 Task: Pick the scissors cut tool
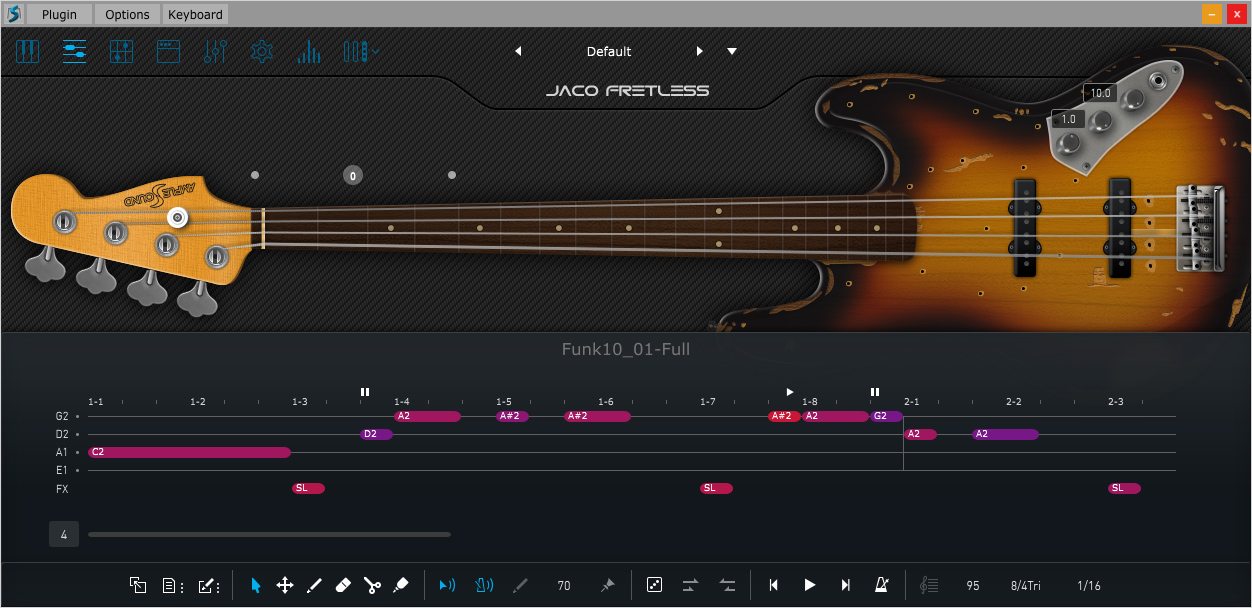point(372,585)
